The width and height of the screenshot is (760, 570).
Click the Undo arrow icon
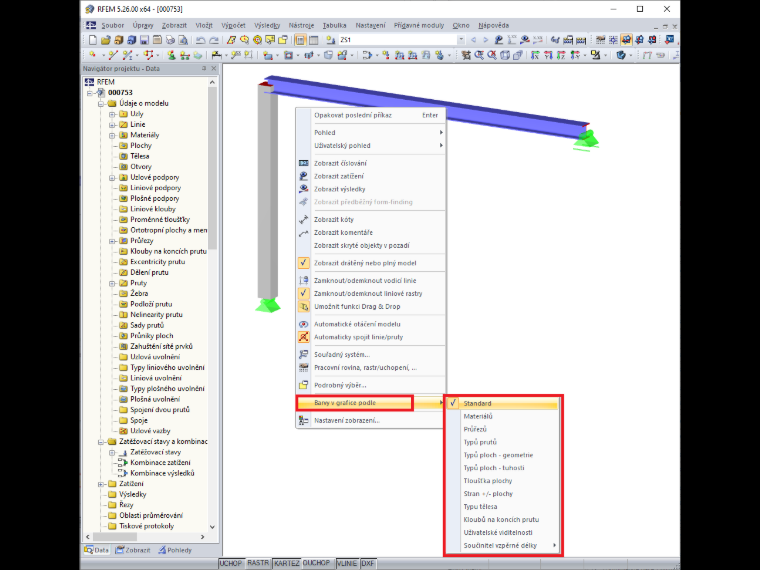click(201, 40)
